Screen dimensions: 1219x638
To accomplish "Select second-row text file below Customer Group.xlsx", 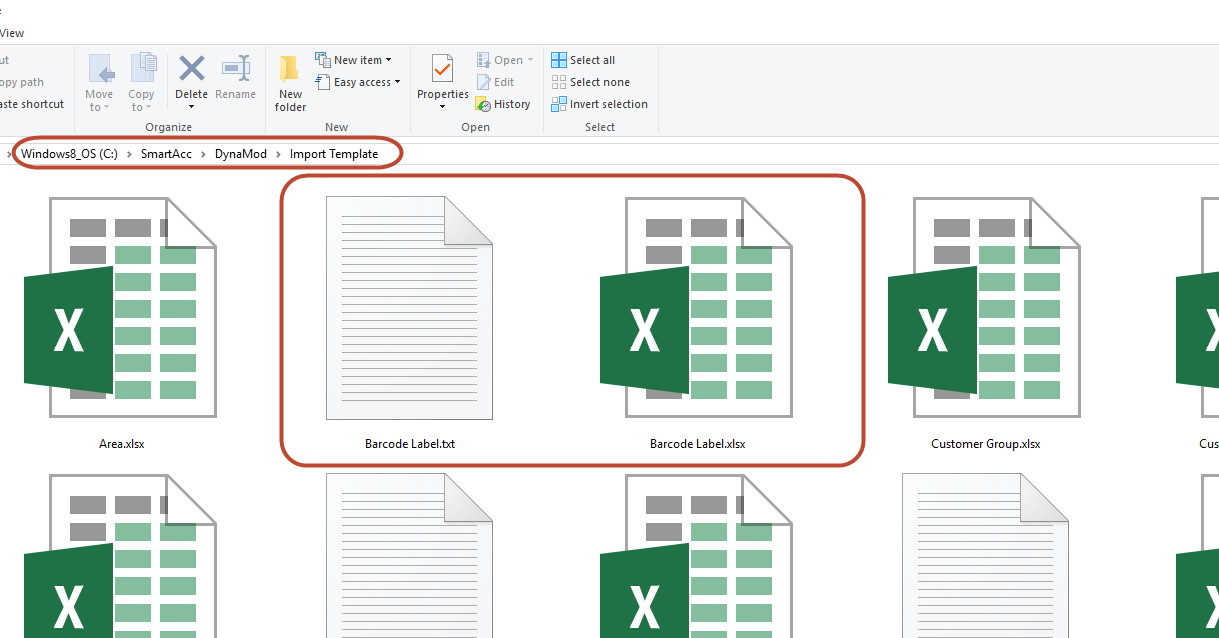I will click(985, 556).
